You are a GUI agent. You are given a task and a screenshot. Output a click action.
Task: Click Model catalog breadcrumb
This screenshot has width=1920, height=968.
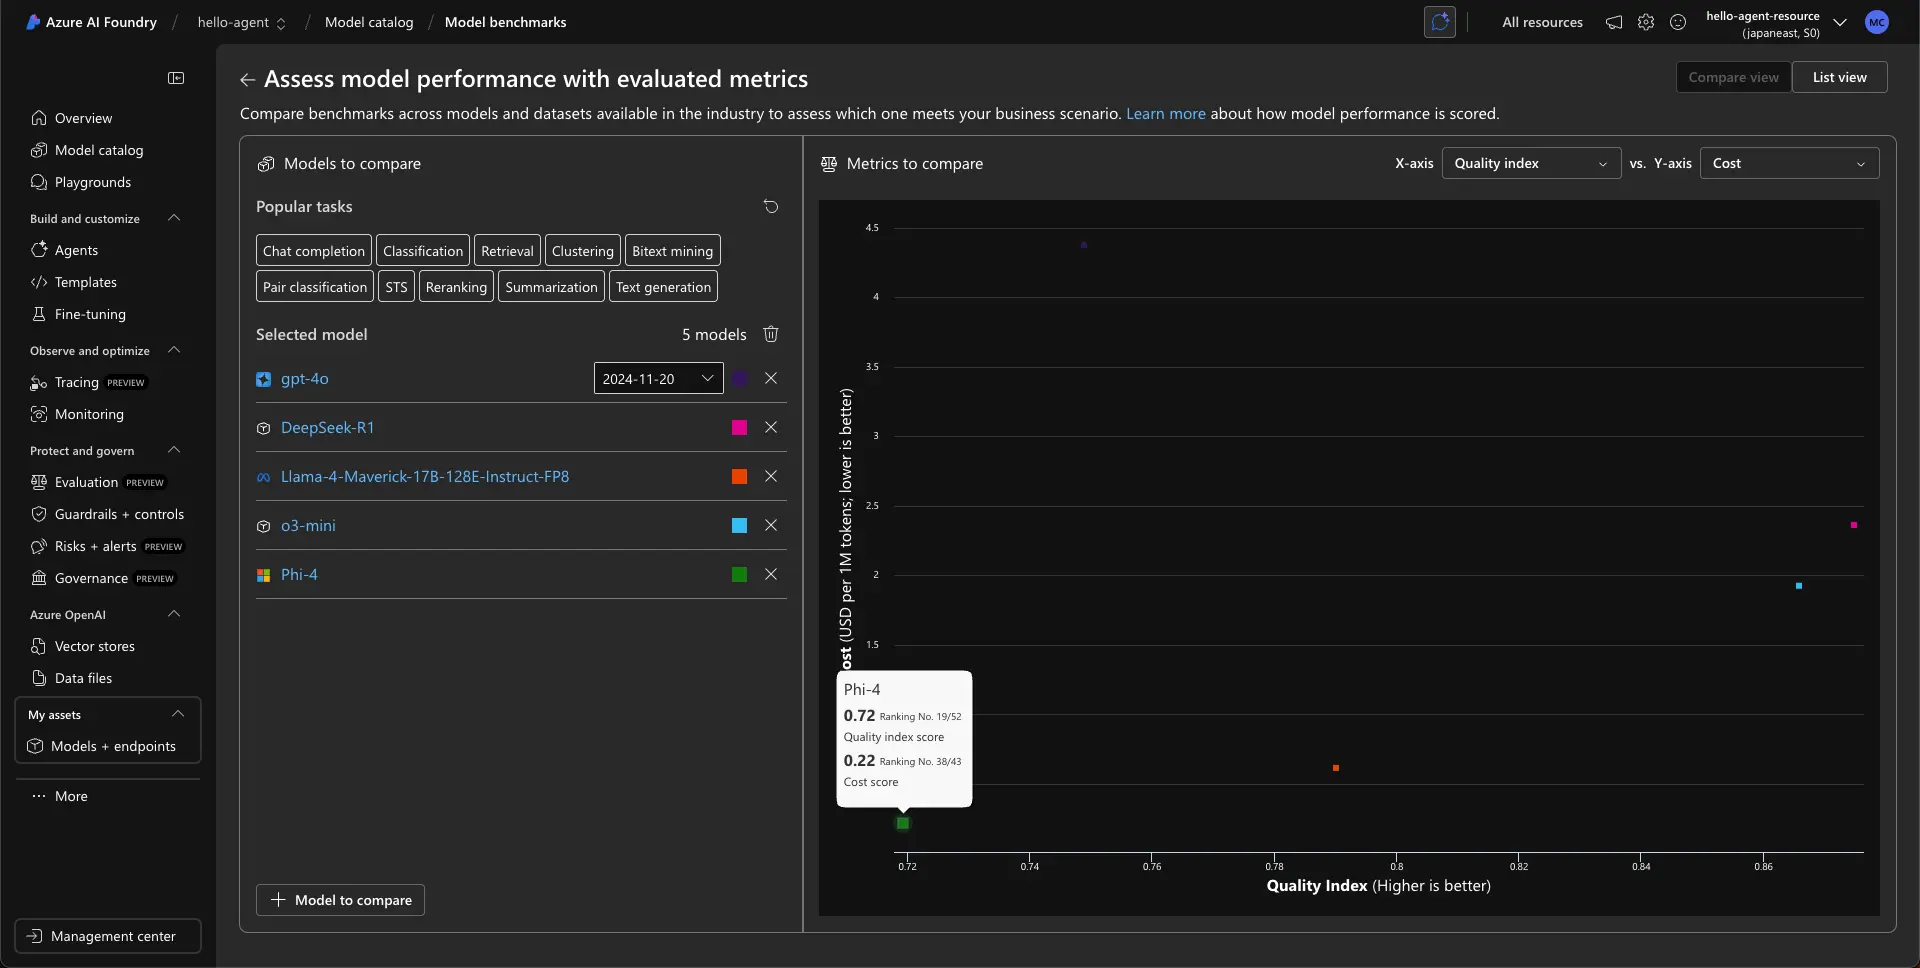pos(369,22)
